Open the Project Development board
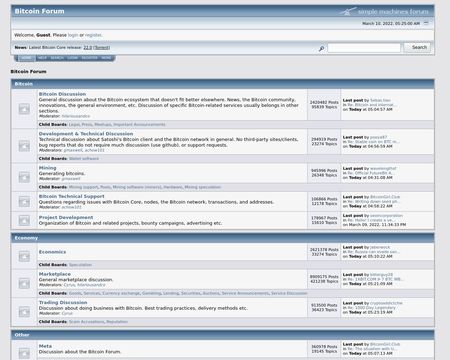This screenshot has width=450, height=360. coord(66,217)
